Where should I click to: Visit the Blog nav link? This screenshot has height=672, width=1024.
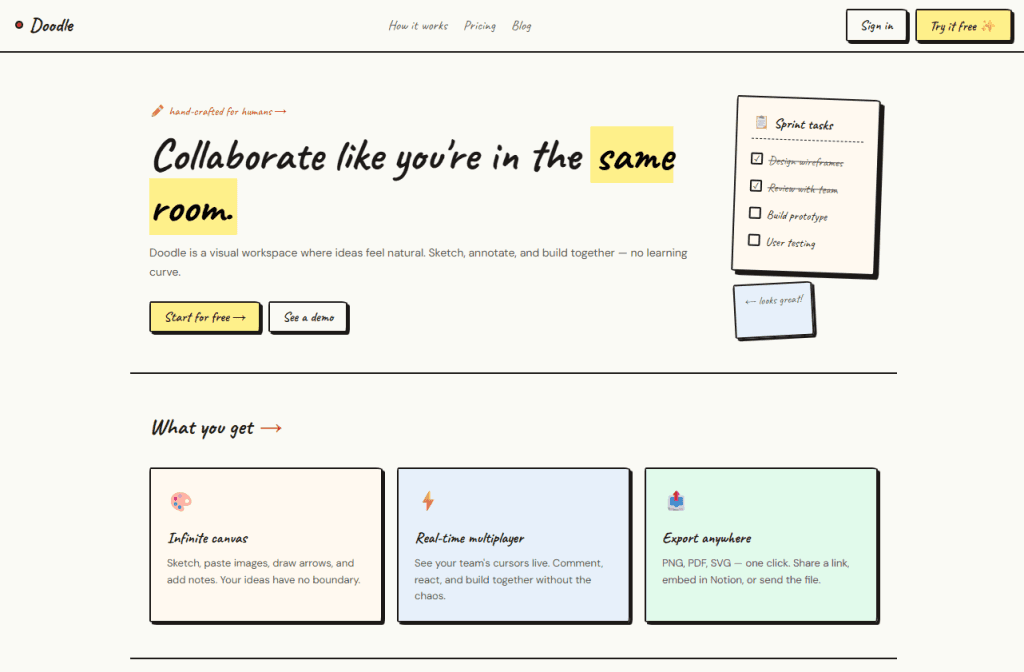[x=521, y=26]
